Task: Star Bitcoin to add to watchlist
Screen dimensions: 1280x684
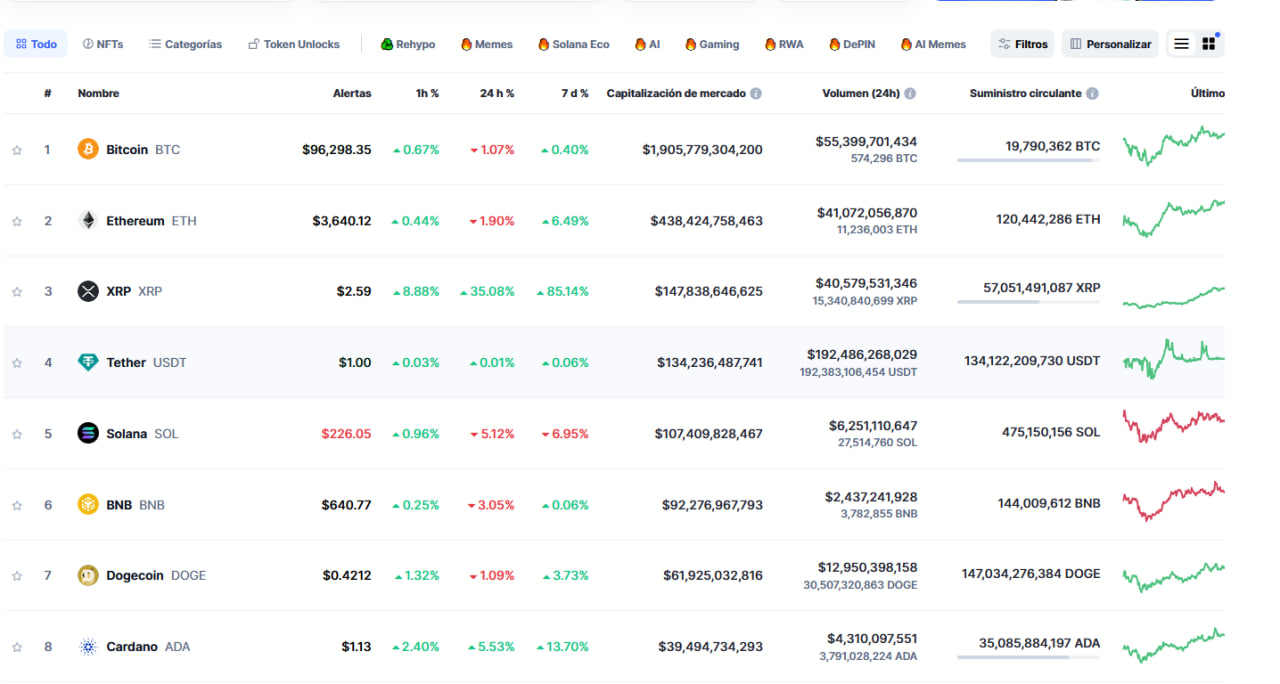Action: pos(17,150)
